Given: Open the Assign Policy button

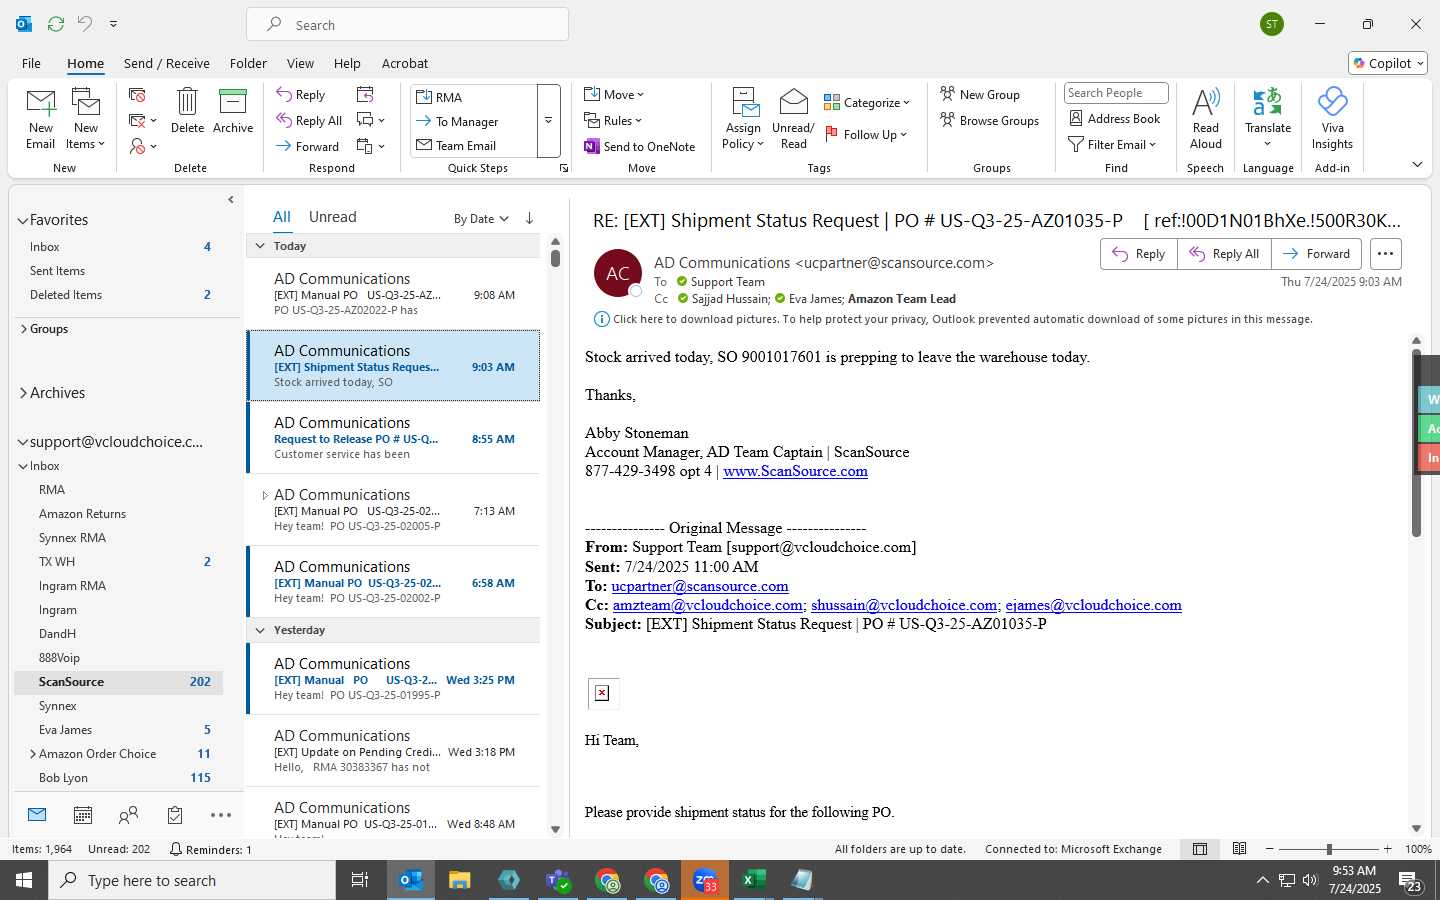Looking at the screenshot, I should (x=743, y=119).
